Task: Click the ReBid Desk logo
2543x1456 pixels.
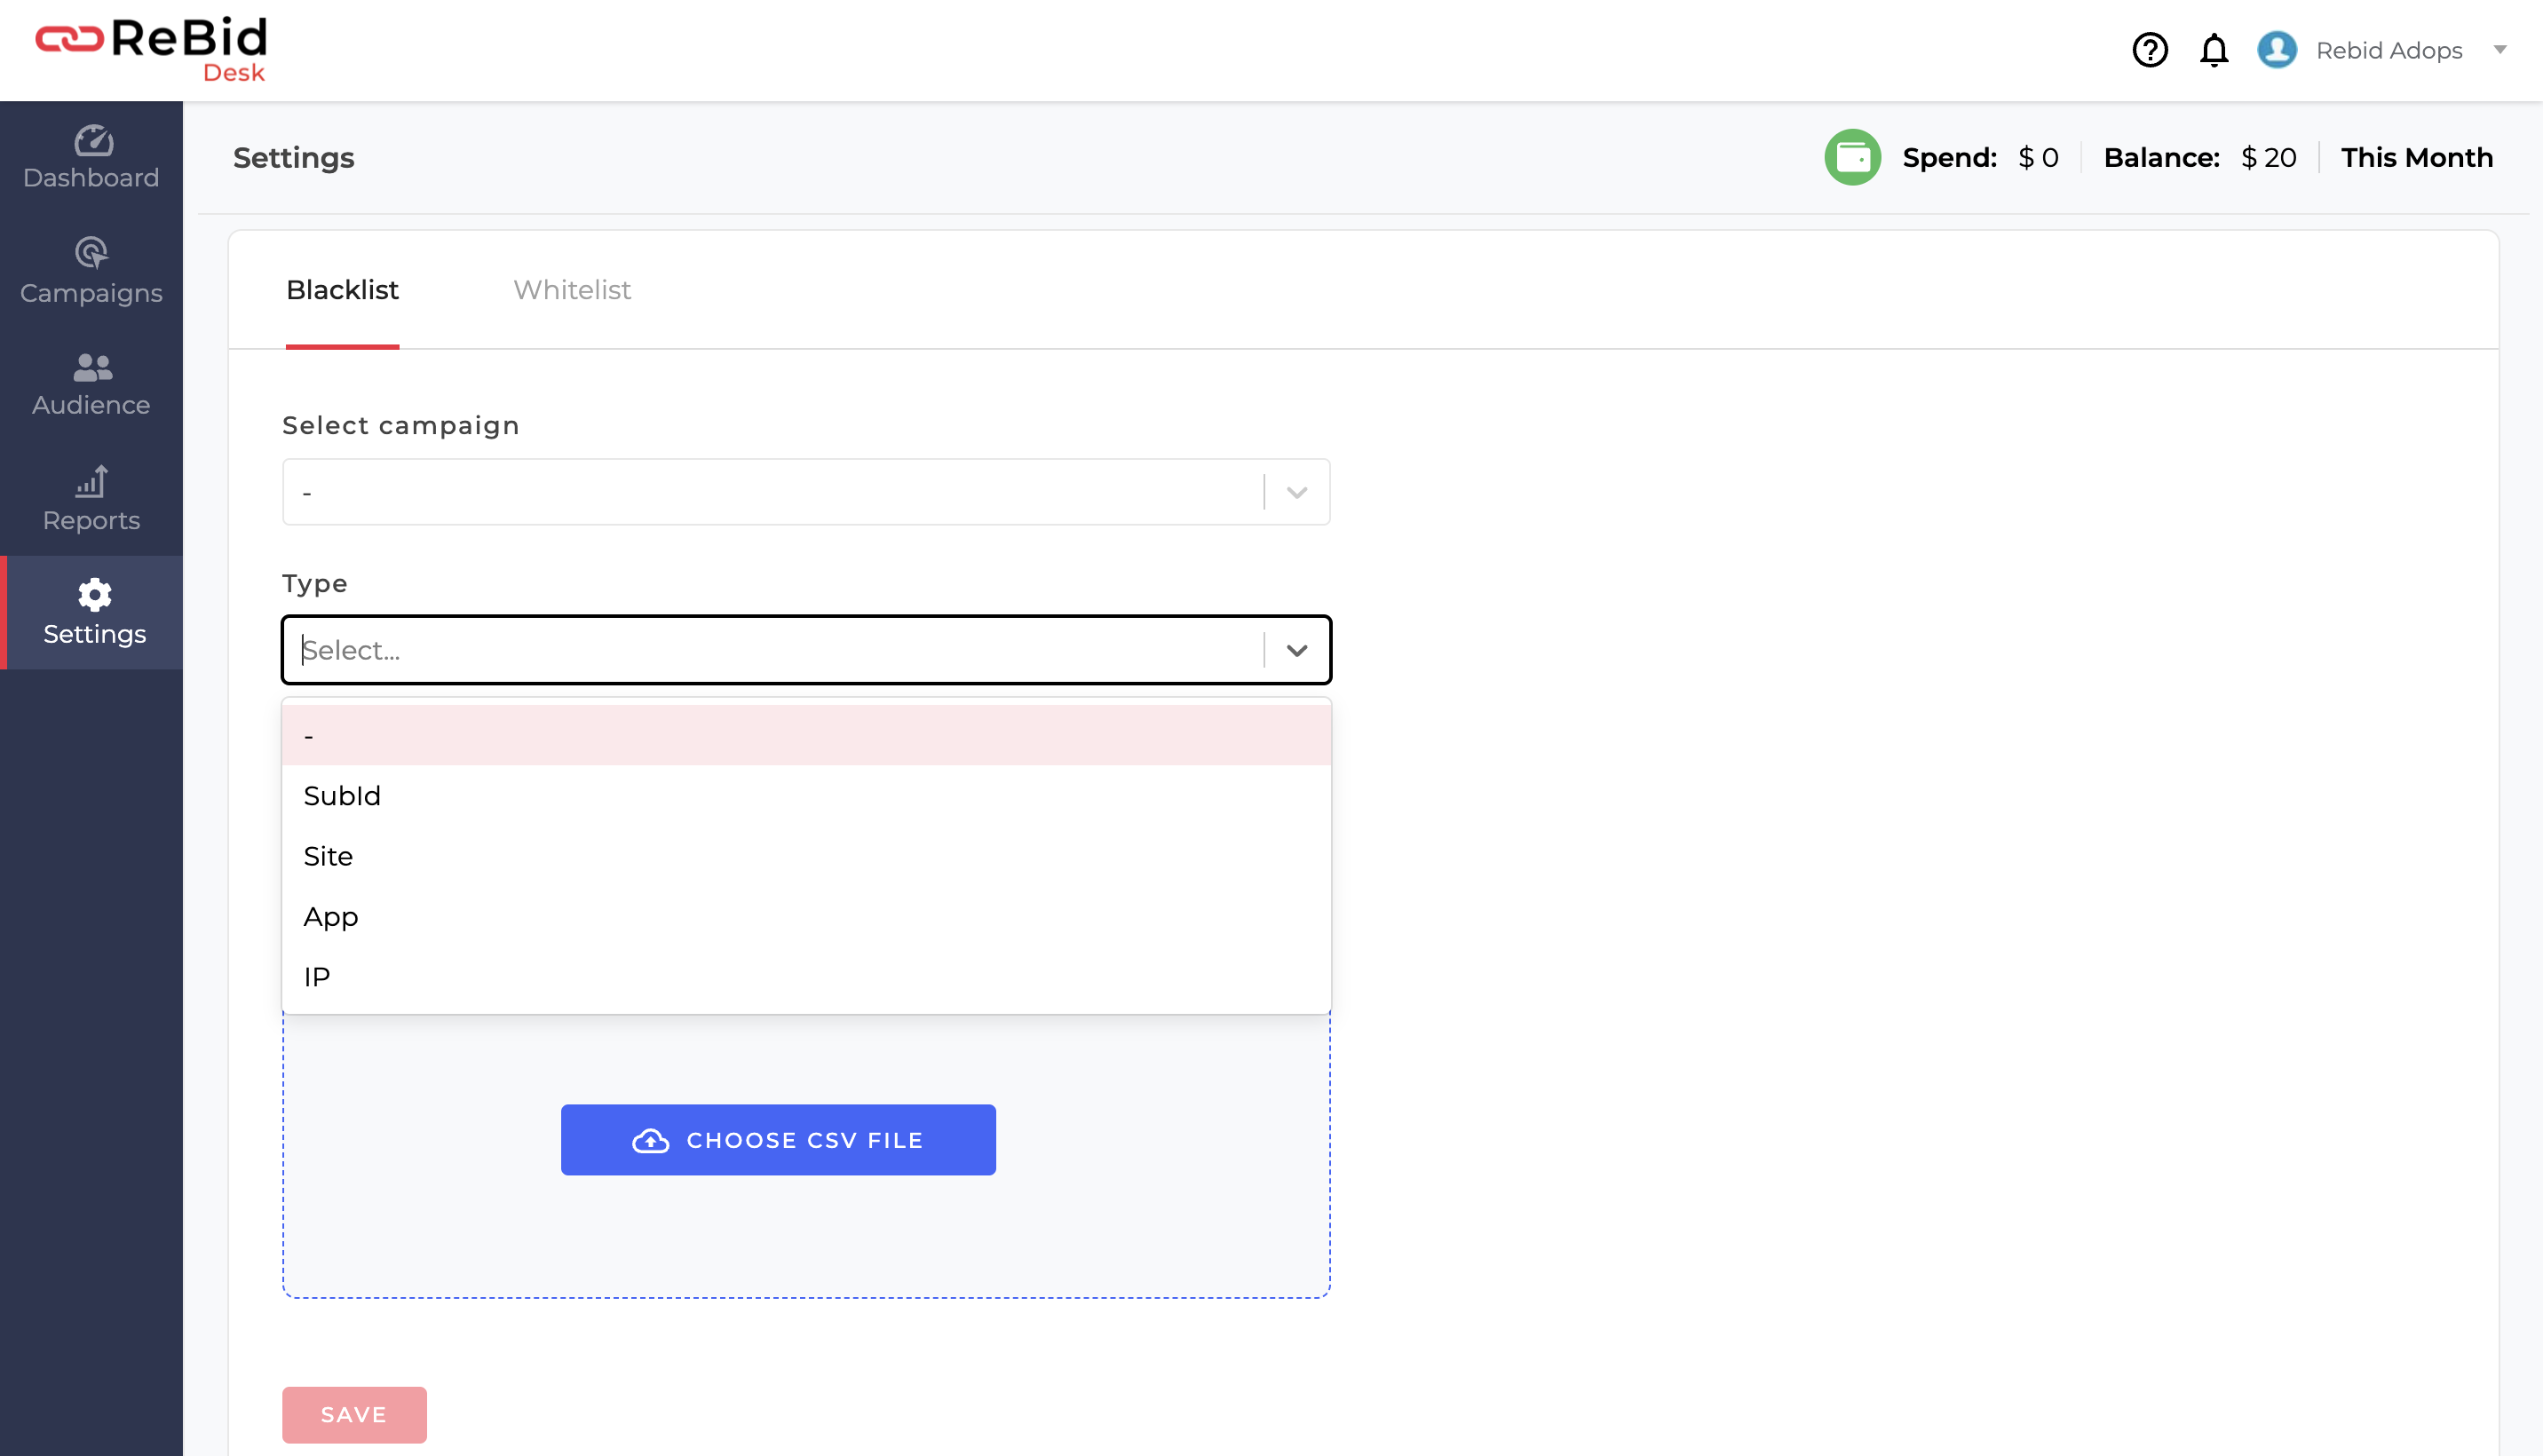Action: (x=152, y=50)
